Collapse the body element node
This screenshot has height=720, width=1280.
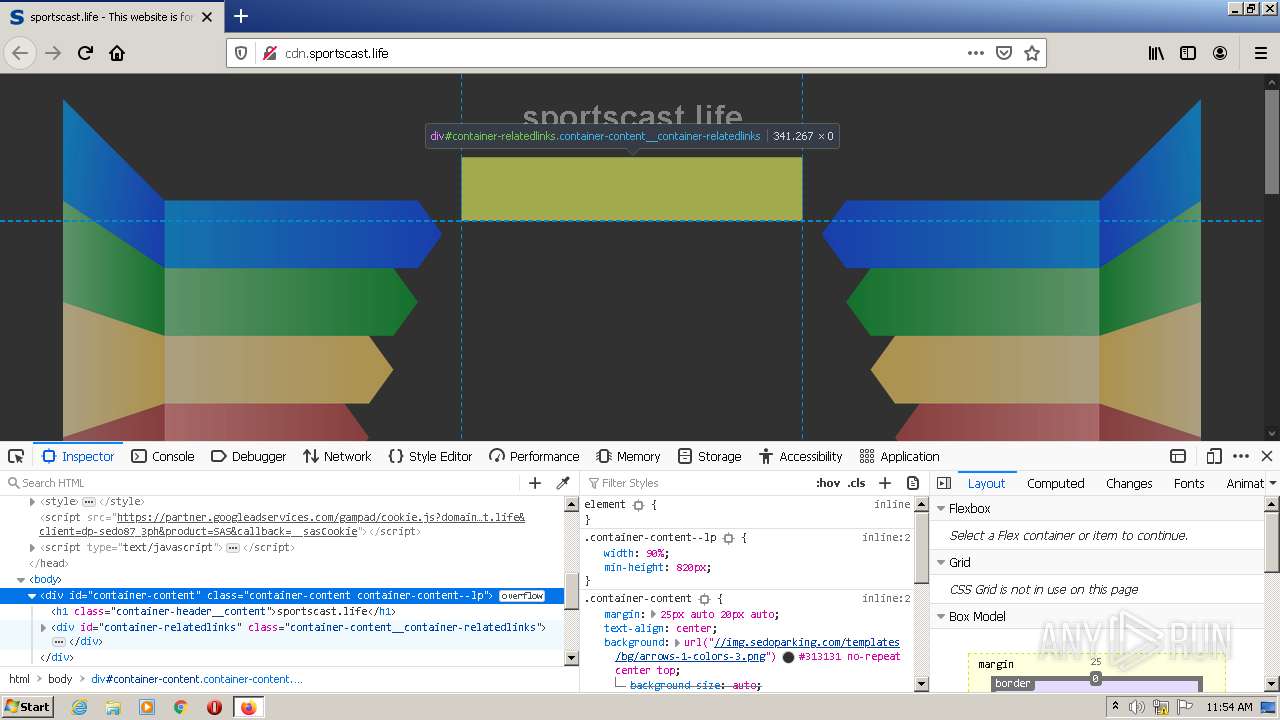21,579
